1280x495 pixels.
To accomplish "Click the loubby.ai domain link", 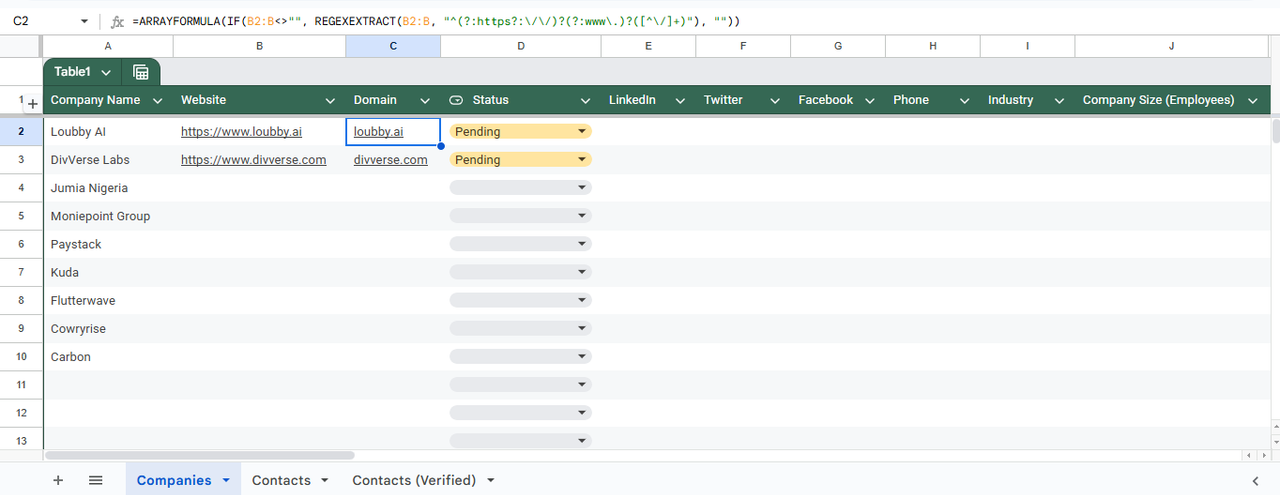I will 378,131.
